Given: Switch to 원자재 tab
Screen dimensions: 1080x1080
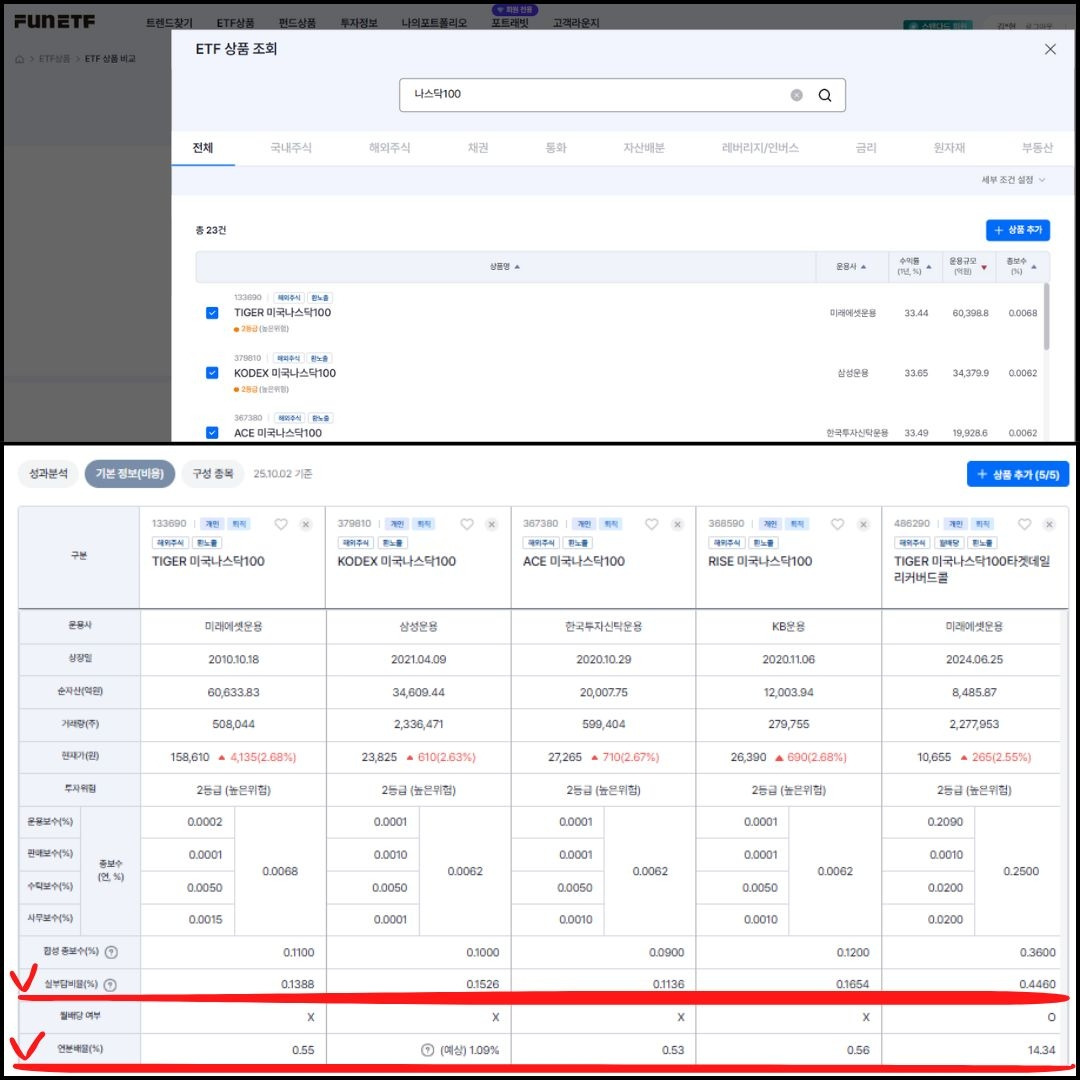Looking at the screenshot, I should [949, 148].
